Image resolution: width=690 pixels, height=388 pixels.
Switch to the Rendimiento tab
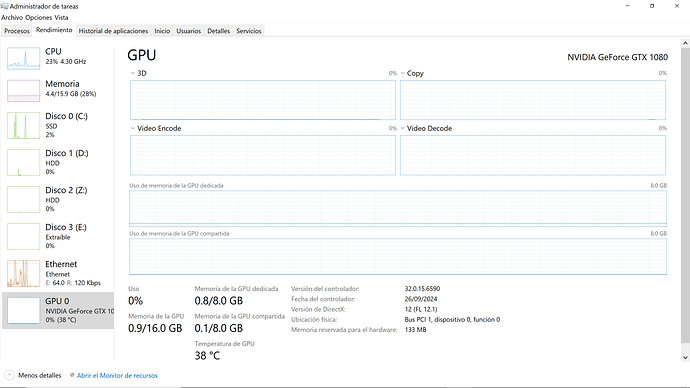point(54,30)
